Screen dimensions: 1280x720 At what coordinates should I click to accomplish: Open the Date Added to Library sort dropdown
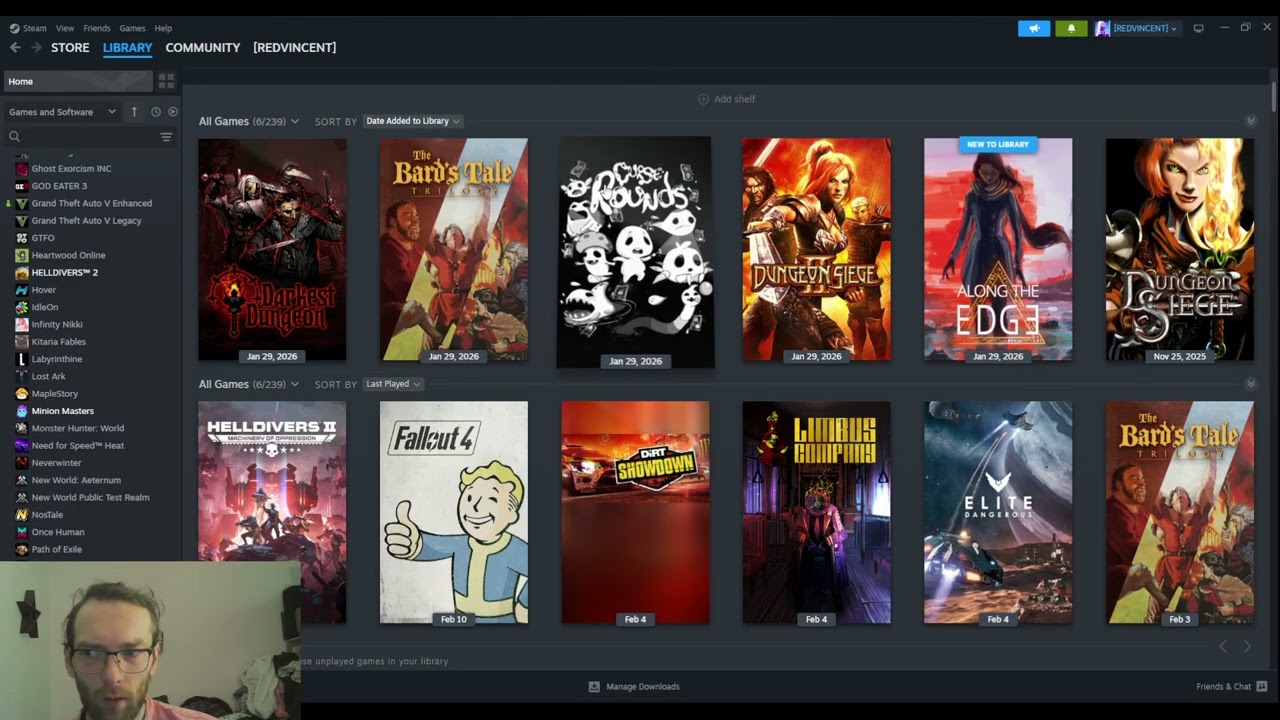413,121
